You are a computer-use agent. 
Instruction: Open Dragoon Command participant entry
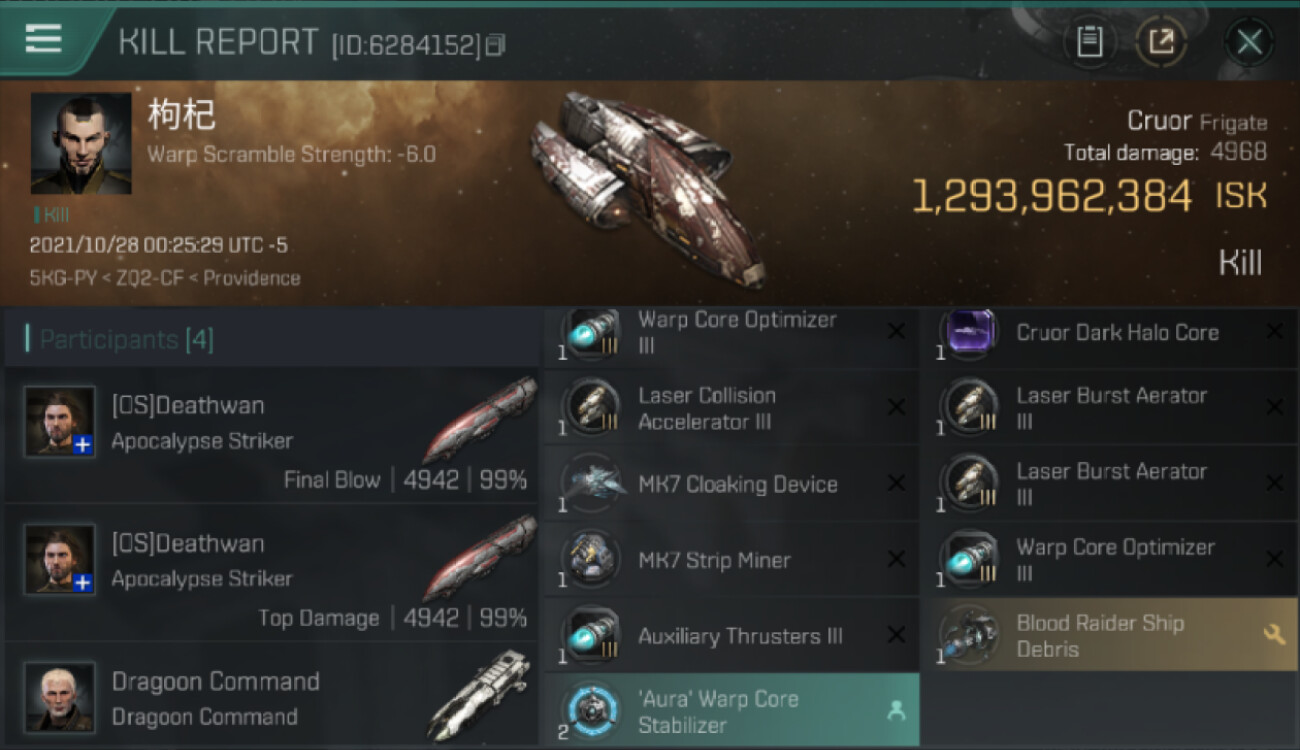pyautogui.click(x=272, y=696)
